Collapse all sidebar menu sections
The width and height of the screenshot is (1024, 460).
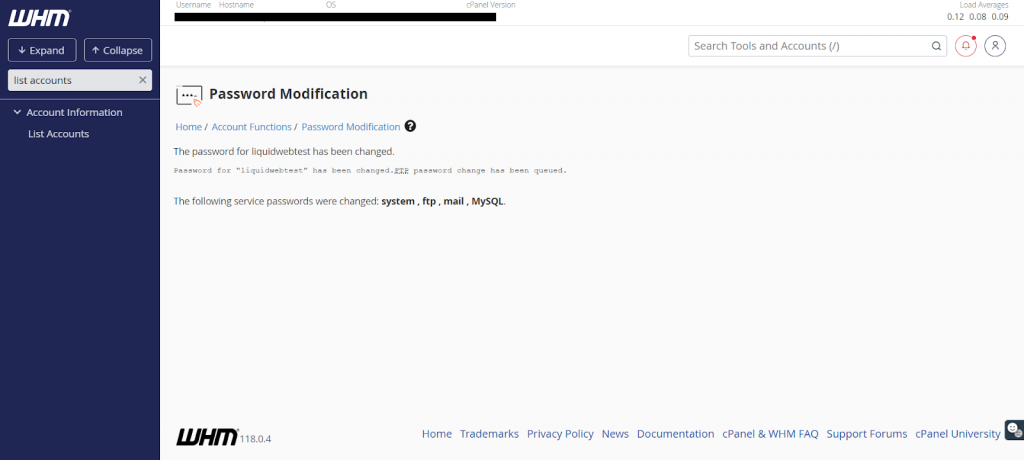118,50
